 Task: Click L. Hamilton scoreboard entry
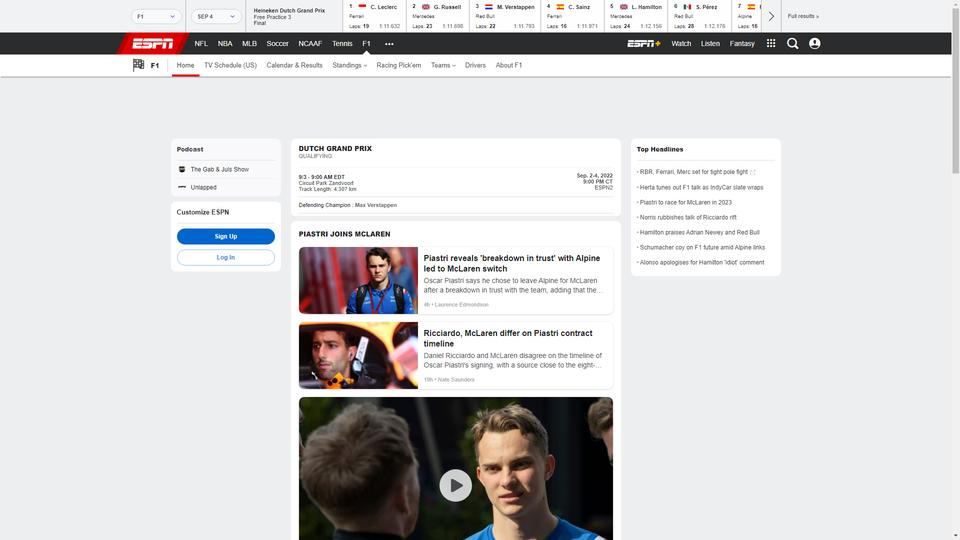(x=636, y=17)
